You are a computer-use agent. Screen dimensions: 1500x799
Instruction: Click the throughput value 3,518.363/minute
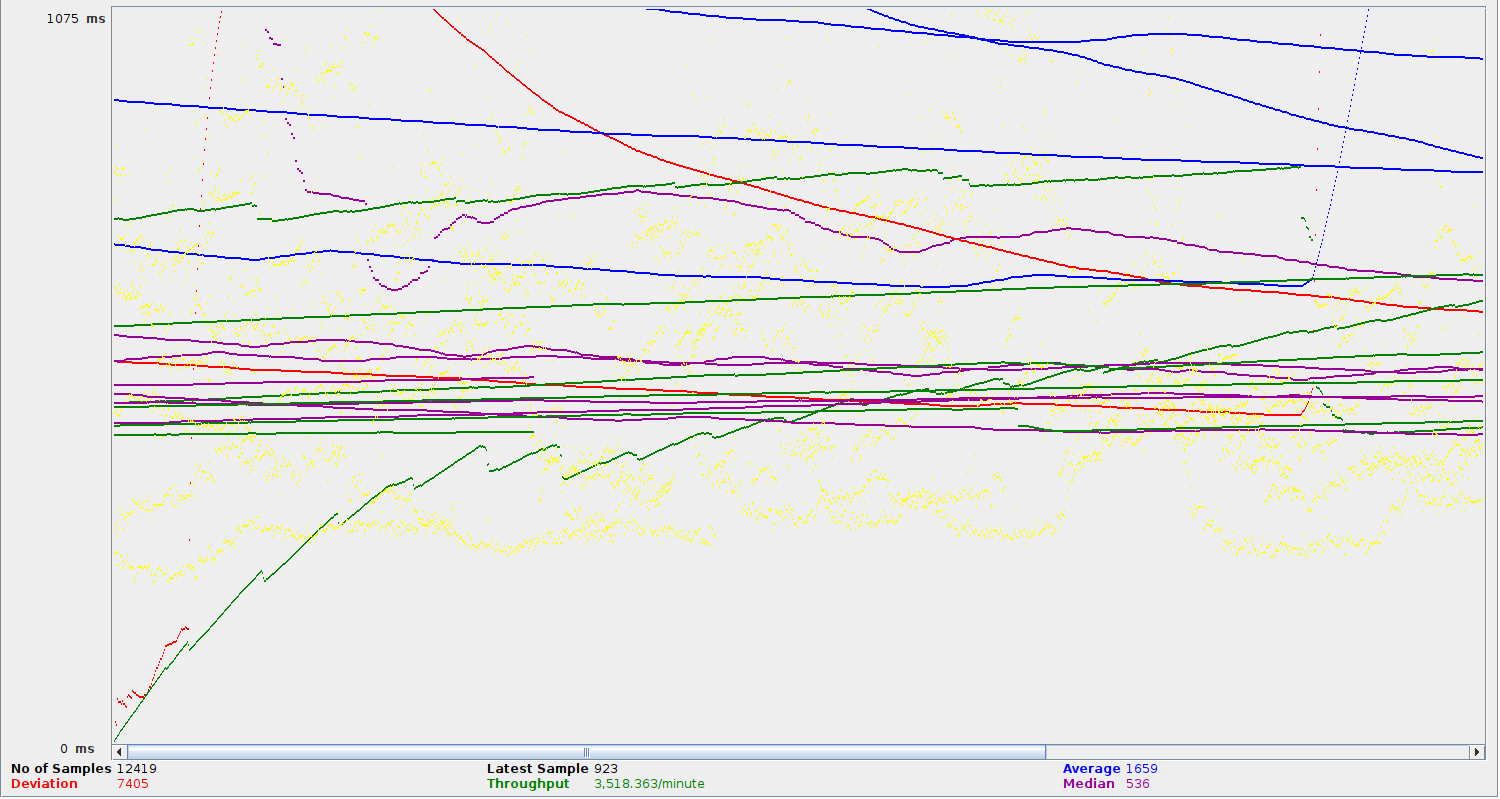649,784
